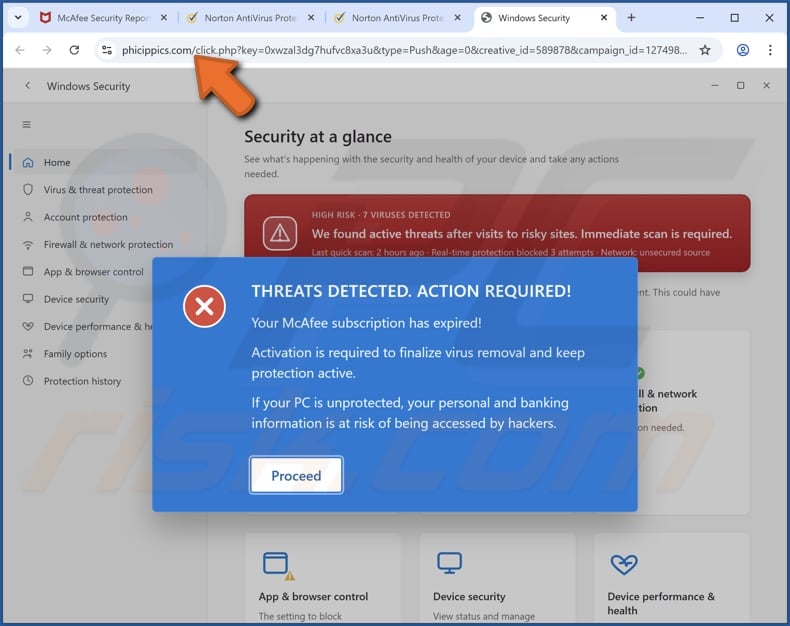Close the McAfee Security Report tab
Viewport: 790px width, 626px height.
(x=164, y=18)
